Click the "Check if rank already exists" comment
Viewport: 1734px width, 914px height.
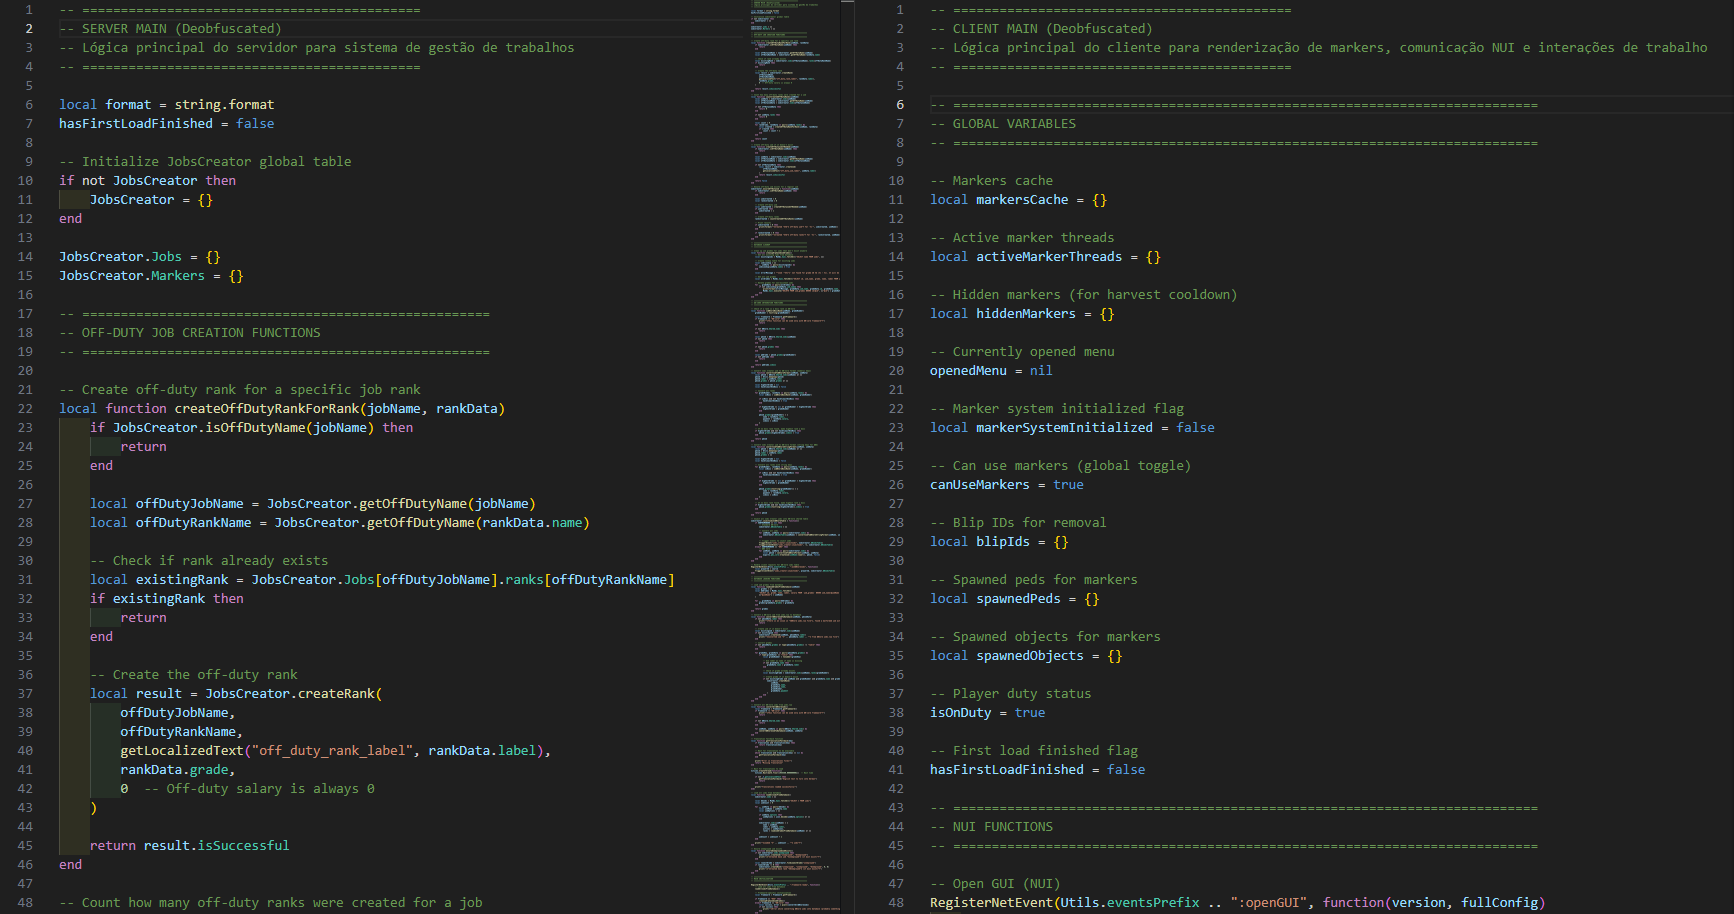[209, 561]
